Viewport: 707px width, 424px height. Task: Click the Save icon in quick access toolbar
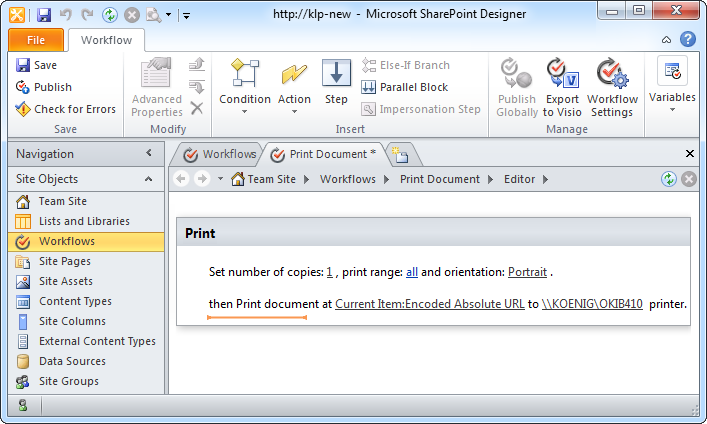[x=44, y=15]
